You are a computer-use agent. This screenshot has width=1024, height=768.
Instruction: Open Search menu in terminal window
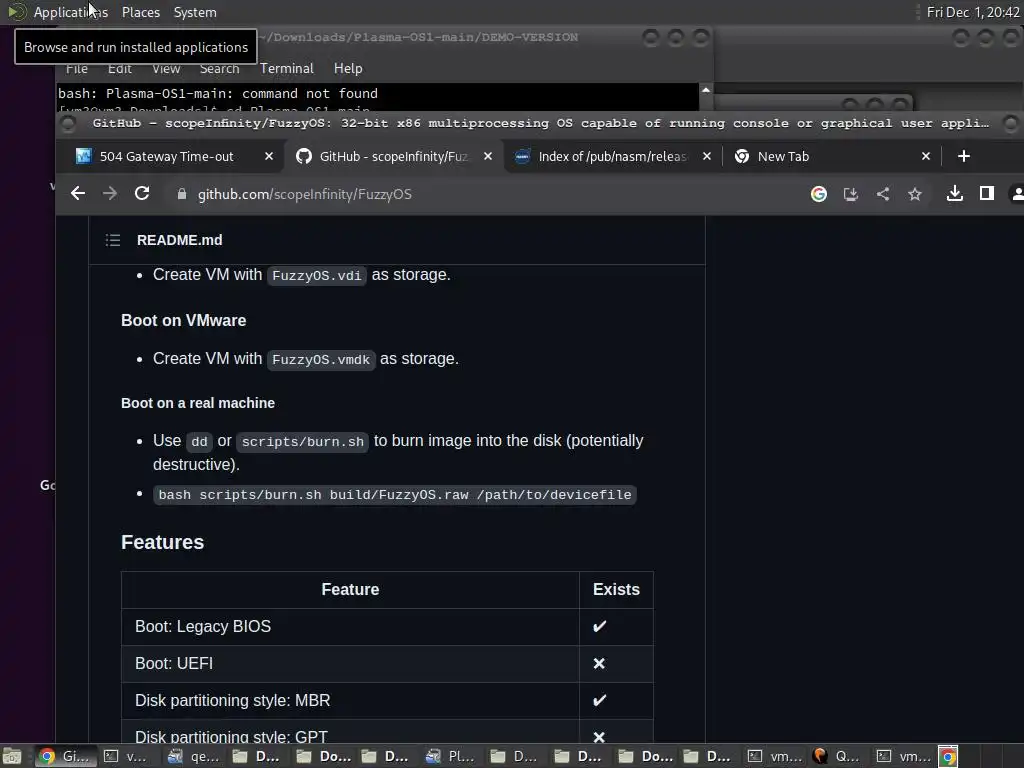click(219, 69)
